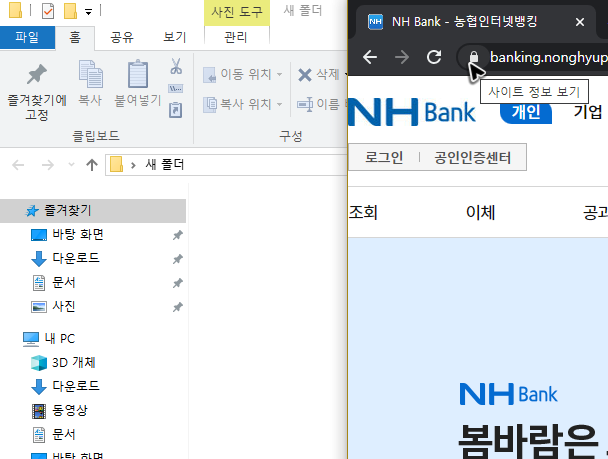This screenshot has height=459, width=608.
Task: Click the pin icon next to 다운로드
Action: (178, 259)
